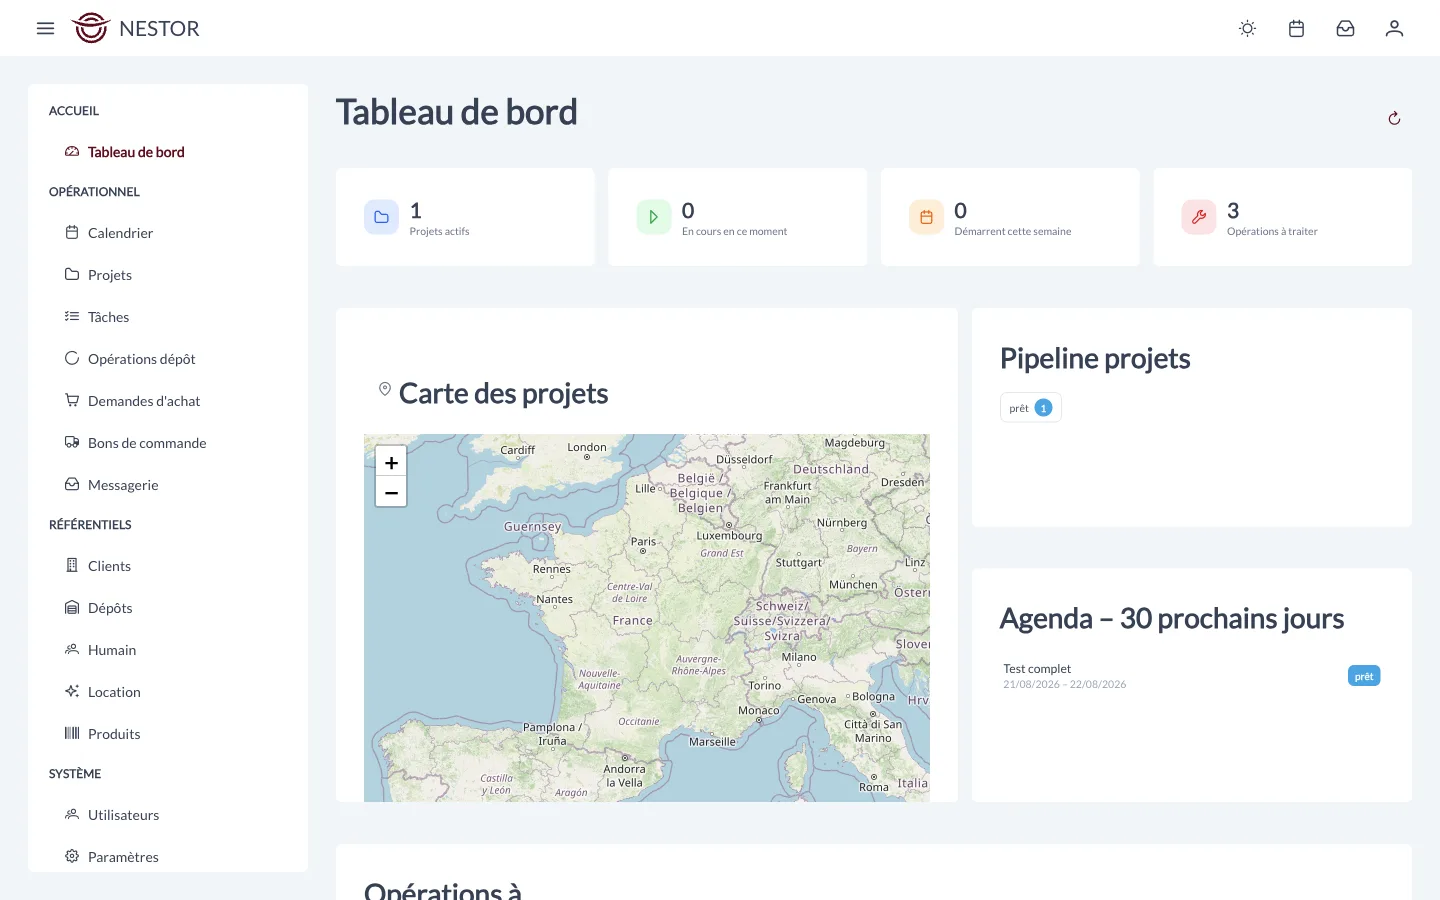Image resolution: width=1440 pixels, height=900 pixels.
Task: Open Bons de commande
Action: pyautogui.click(x=147, y=443)
